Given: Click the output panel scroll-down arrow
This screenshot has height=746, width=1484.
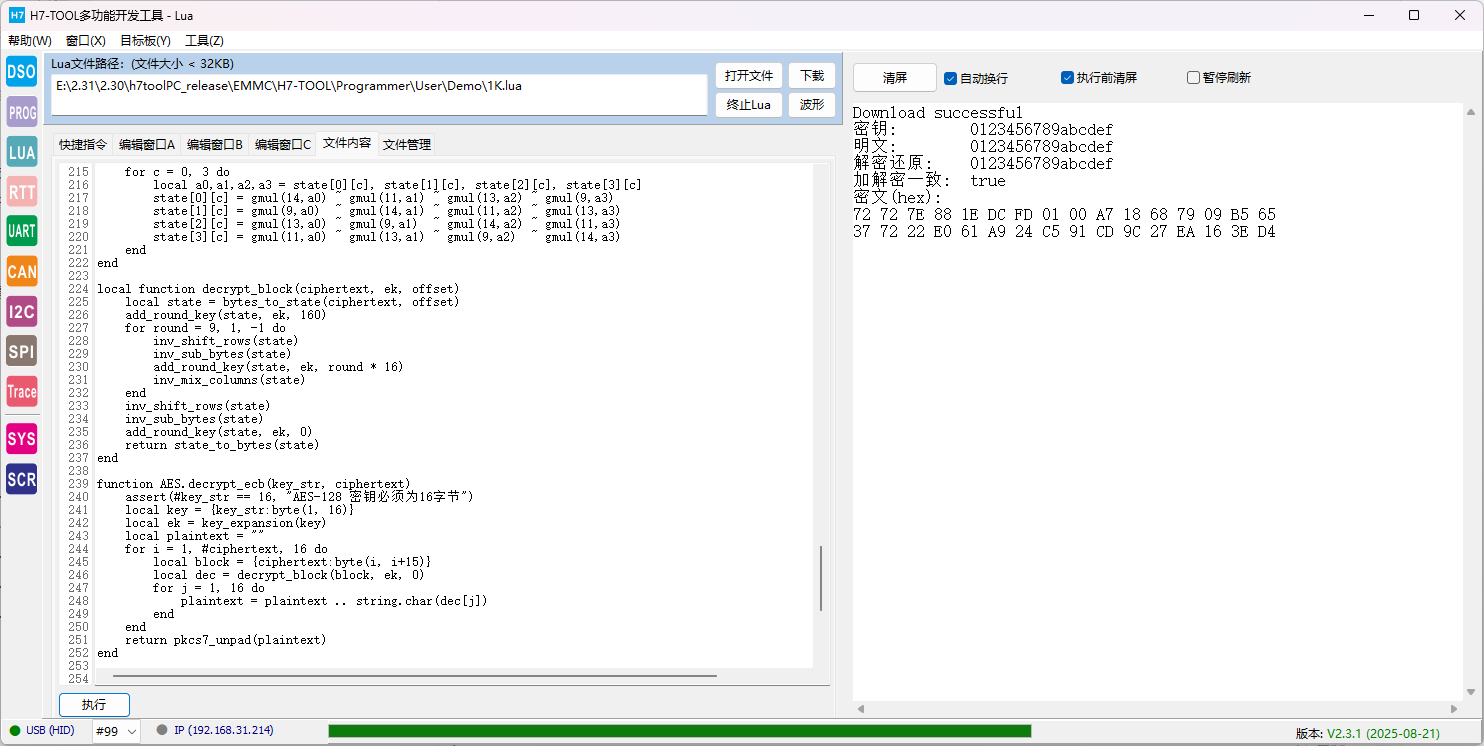Looking at the screenshot, I should point(1472,691).
